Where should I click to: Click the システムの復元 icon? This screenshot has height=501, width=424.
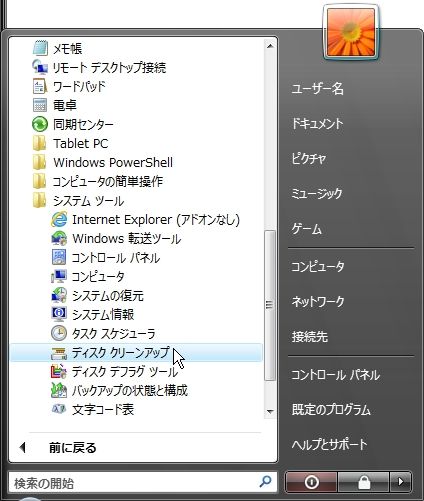[x=59, y=295]
